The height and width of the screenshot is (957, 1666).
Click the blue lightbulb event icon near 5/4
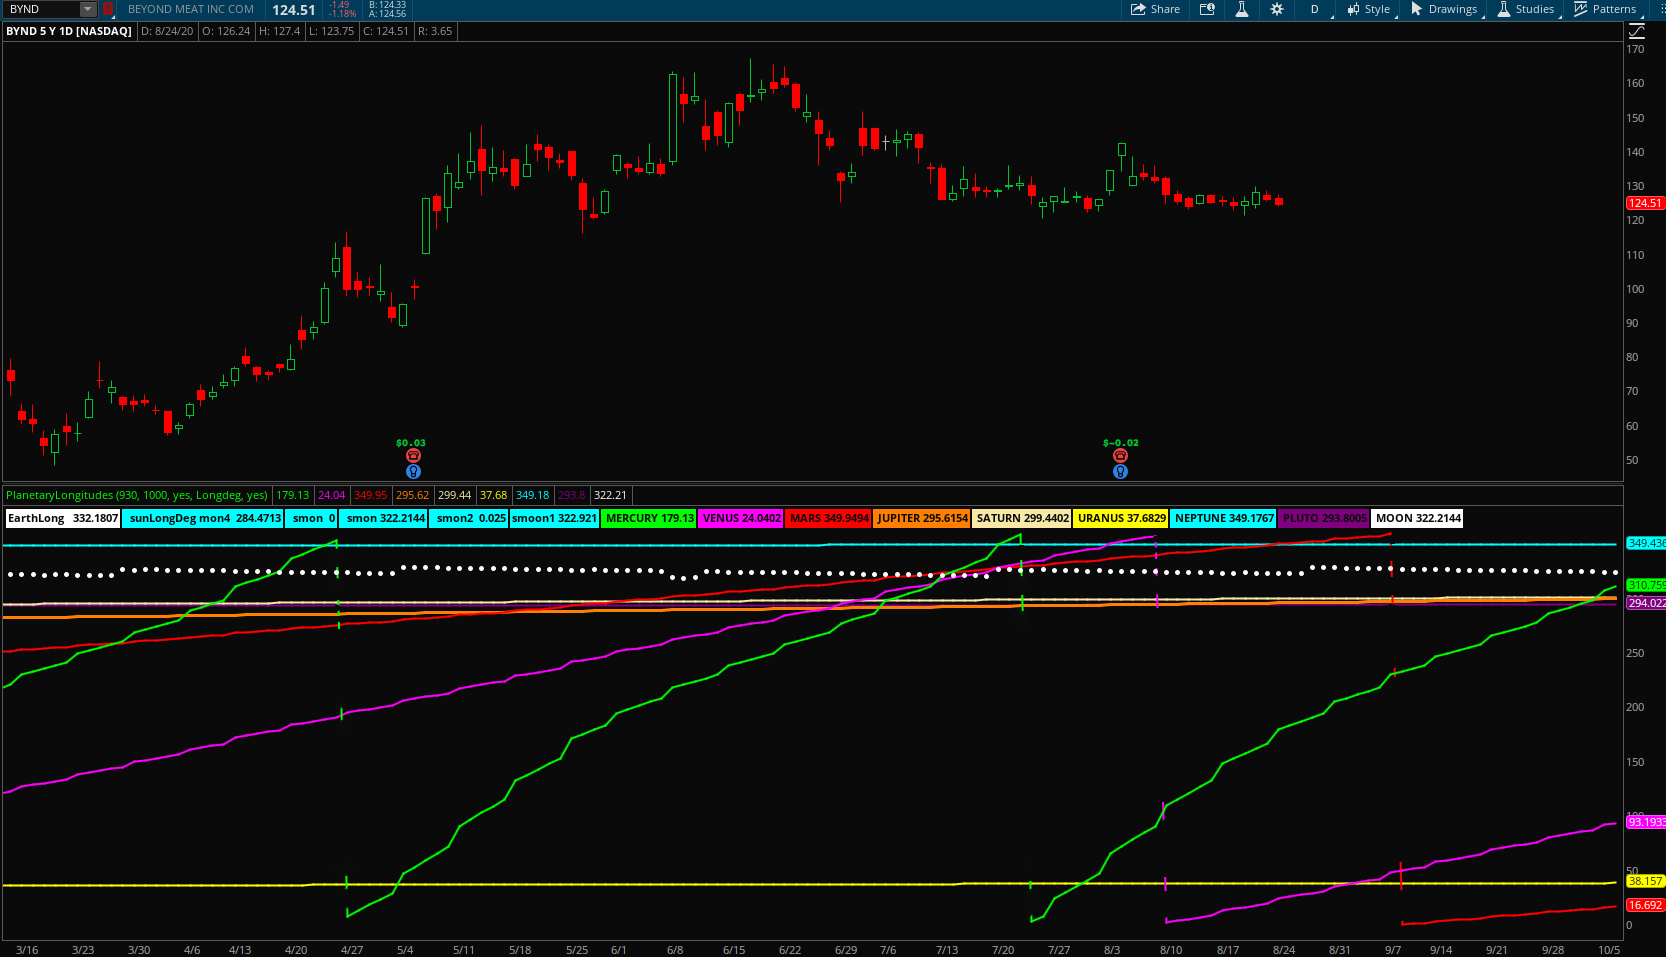point(413,472)
